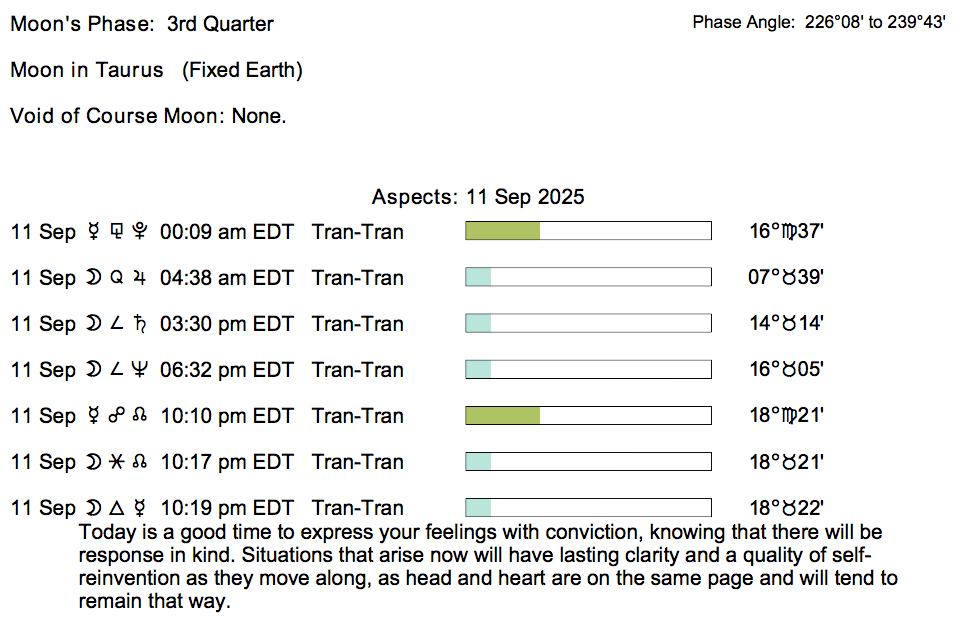Viewport: 962px width, 624px height.
Task: Click the "Moon in Taurus" label
Action: 87,70
